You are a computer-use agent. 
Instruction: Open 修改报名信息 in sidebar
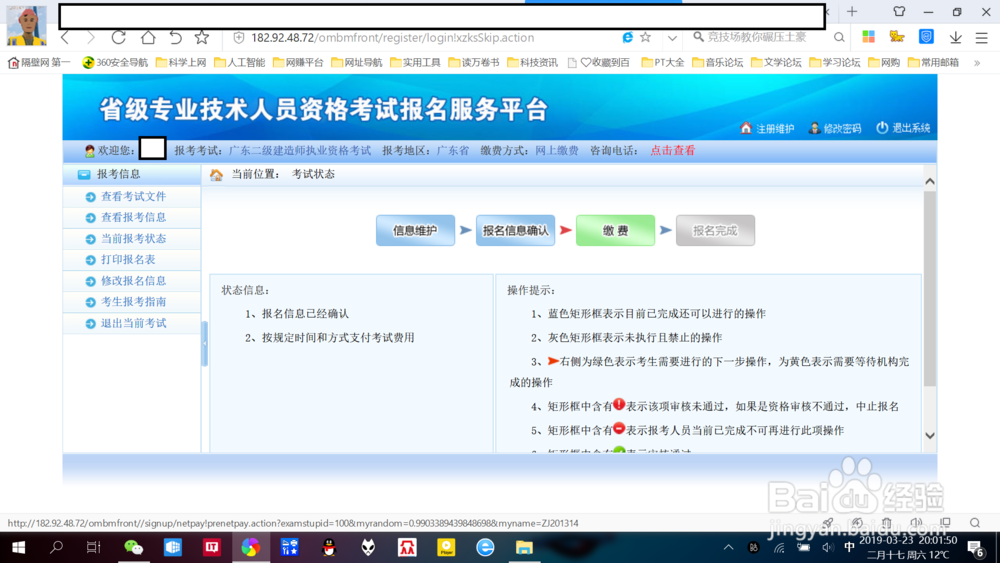132,281
